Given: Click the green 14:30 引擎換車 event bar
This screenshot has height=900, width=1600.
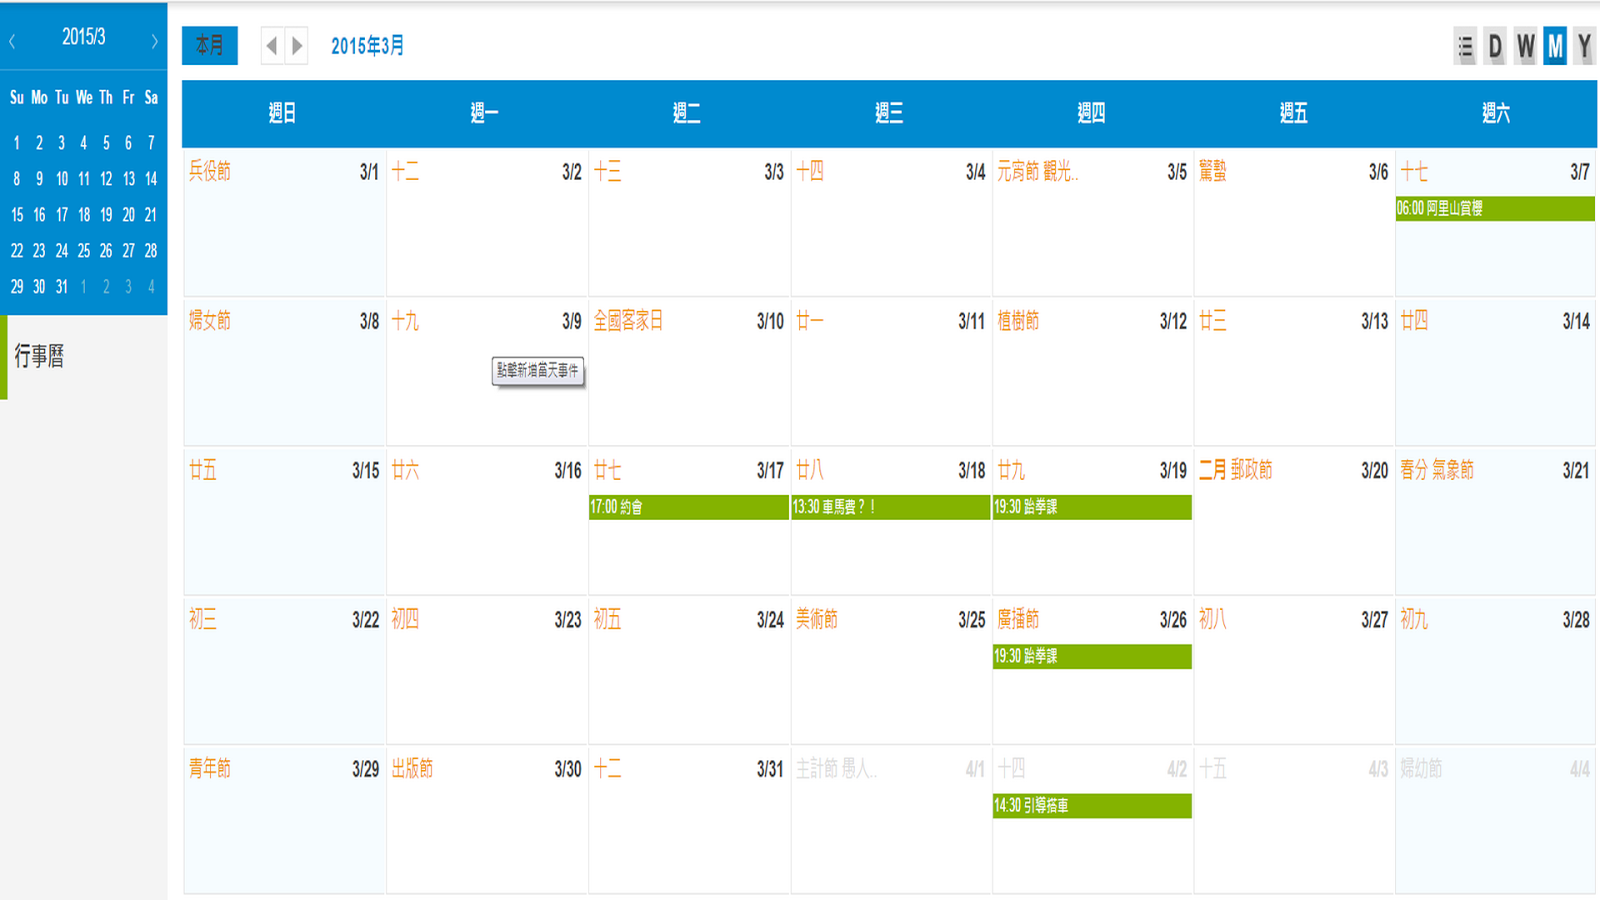Looking at the screenshot, I should (1091, 806).
